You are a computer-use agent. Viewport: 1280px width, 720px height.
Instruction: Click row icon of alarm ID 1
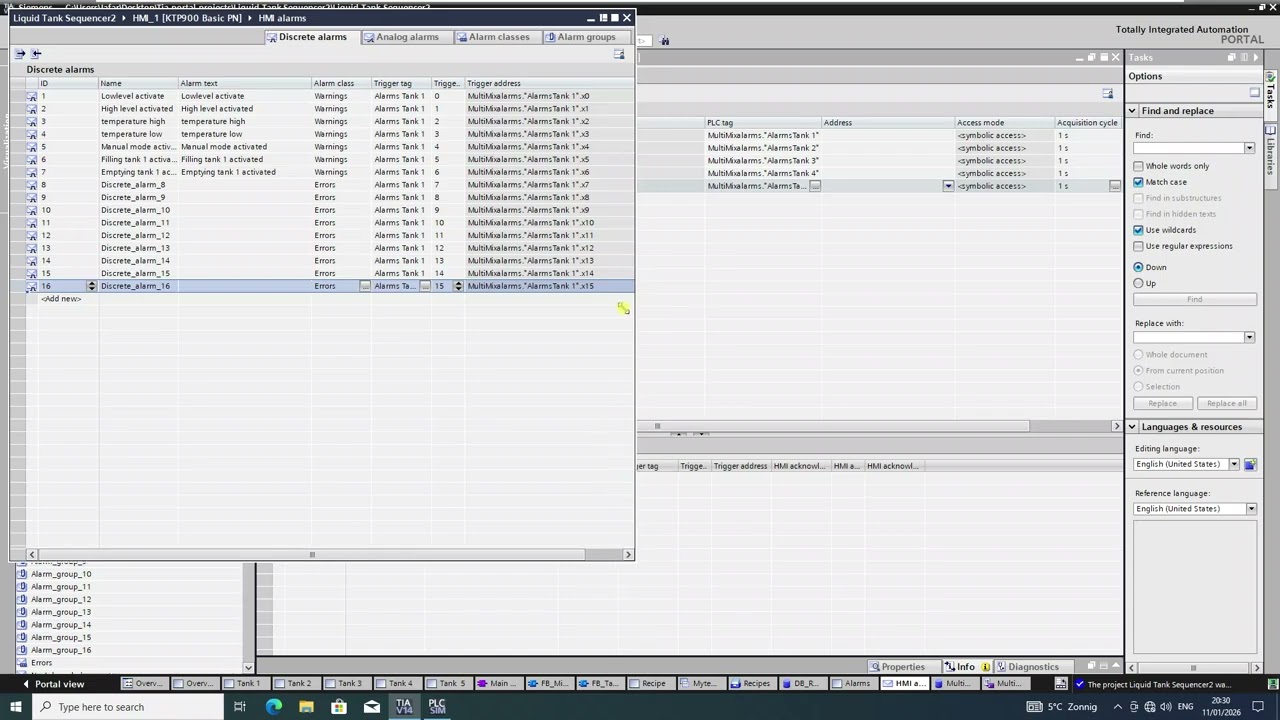[32, 96]
